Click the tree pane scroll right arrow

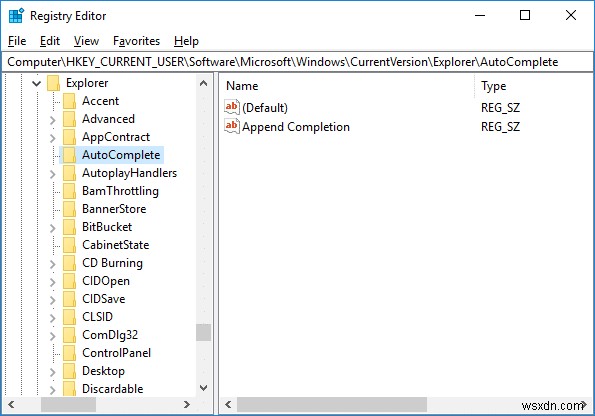point(187,405)
